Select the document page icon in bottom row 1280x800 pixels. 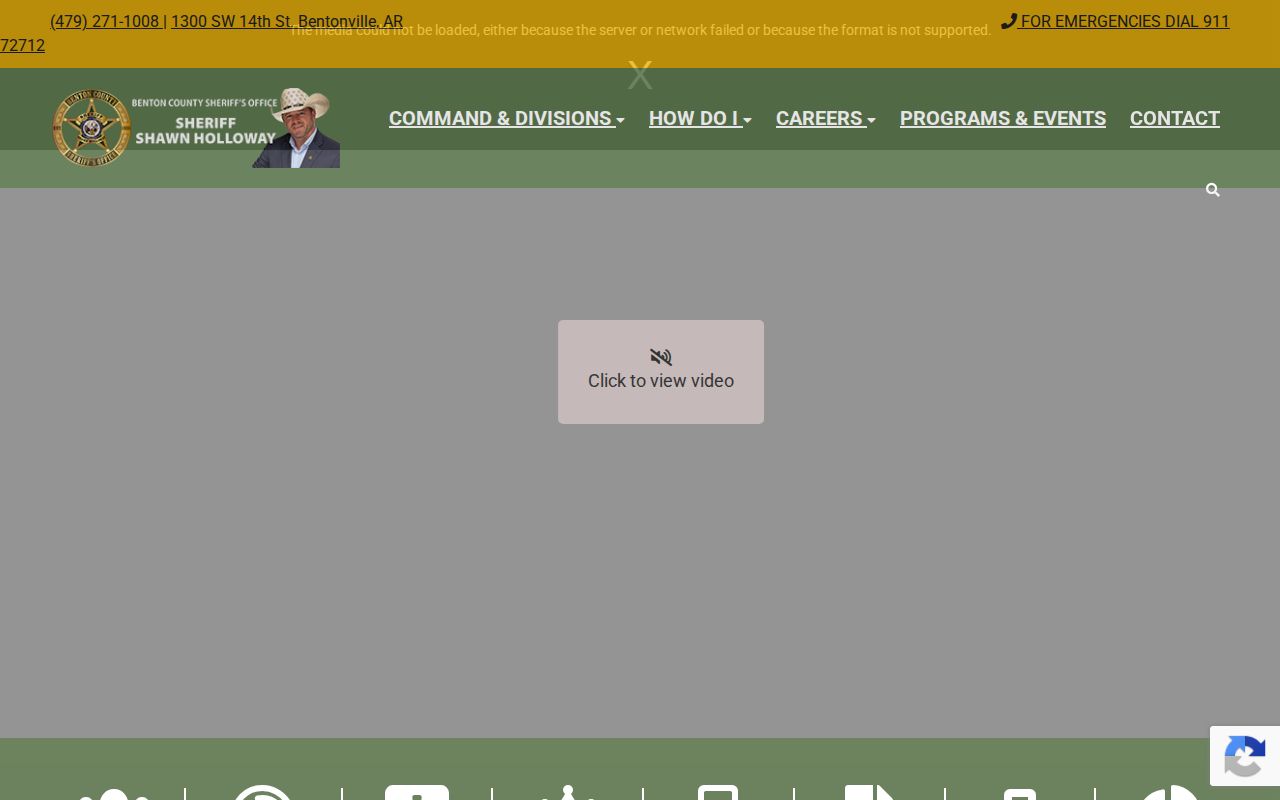tap(869, 793)
